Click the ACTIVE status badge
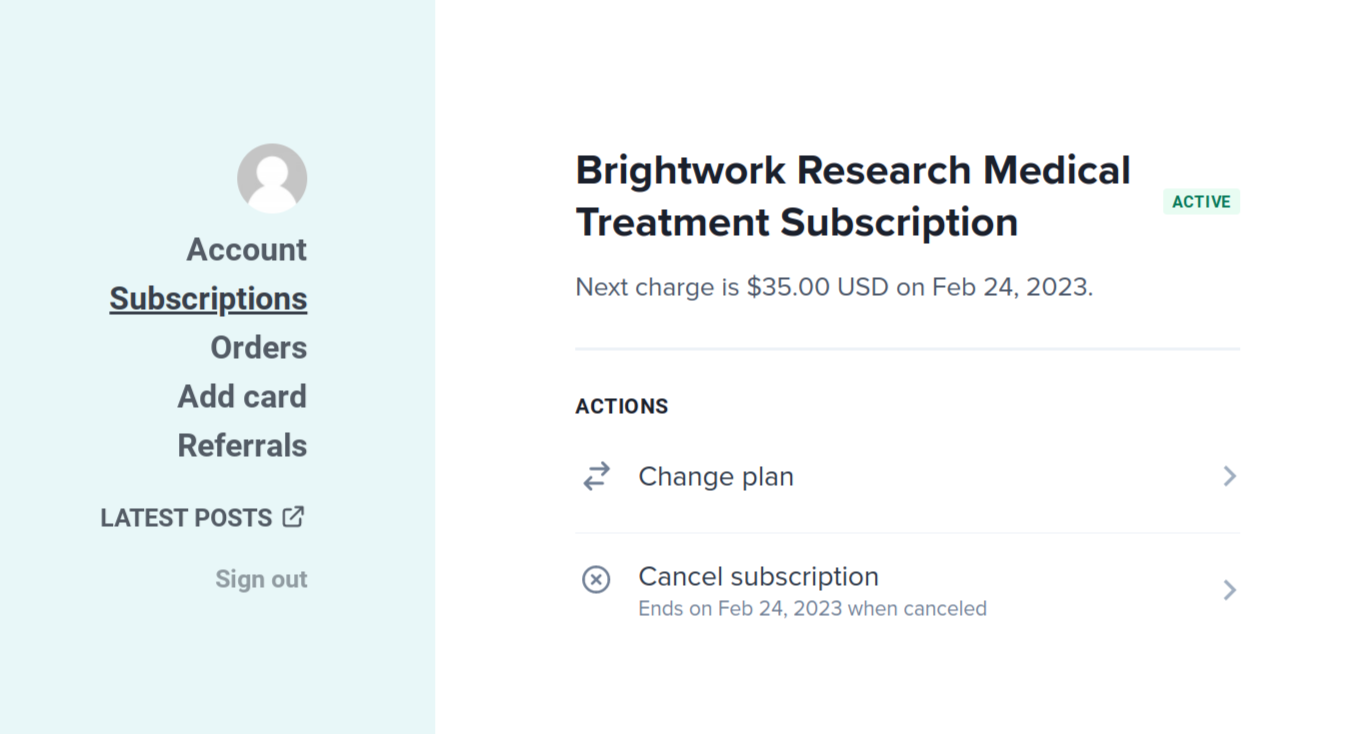 1201,201
